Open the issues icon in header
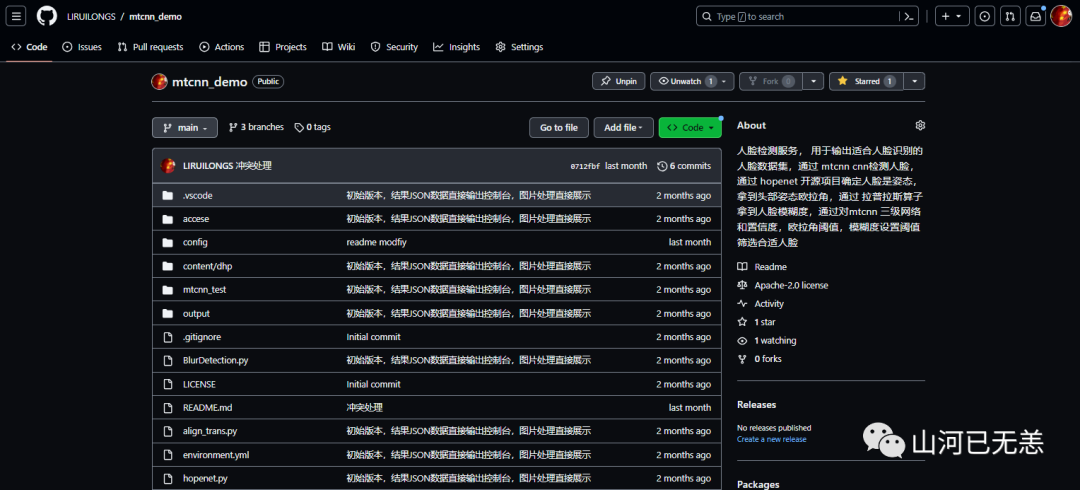1080x490 pixels. pos(986,17)
